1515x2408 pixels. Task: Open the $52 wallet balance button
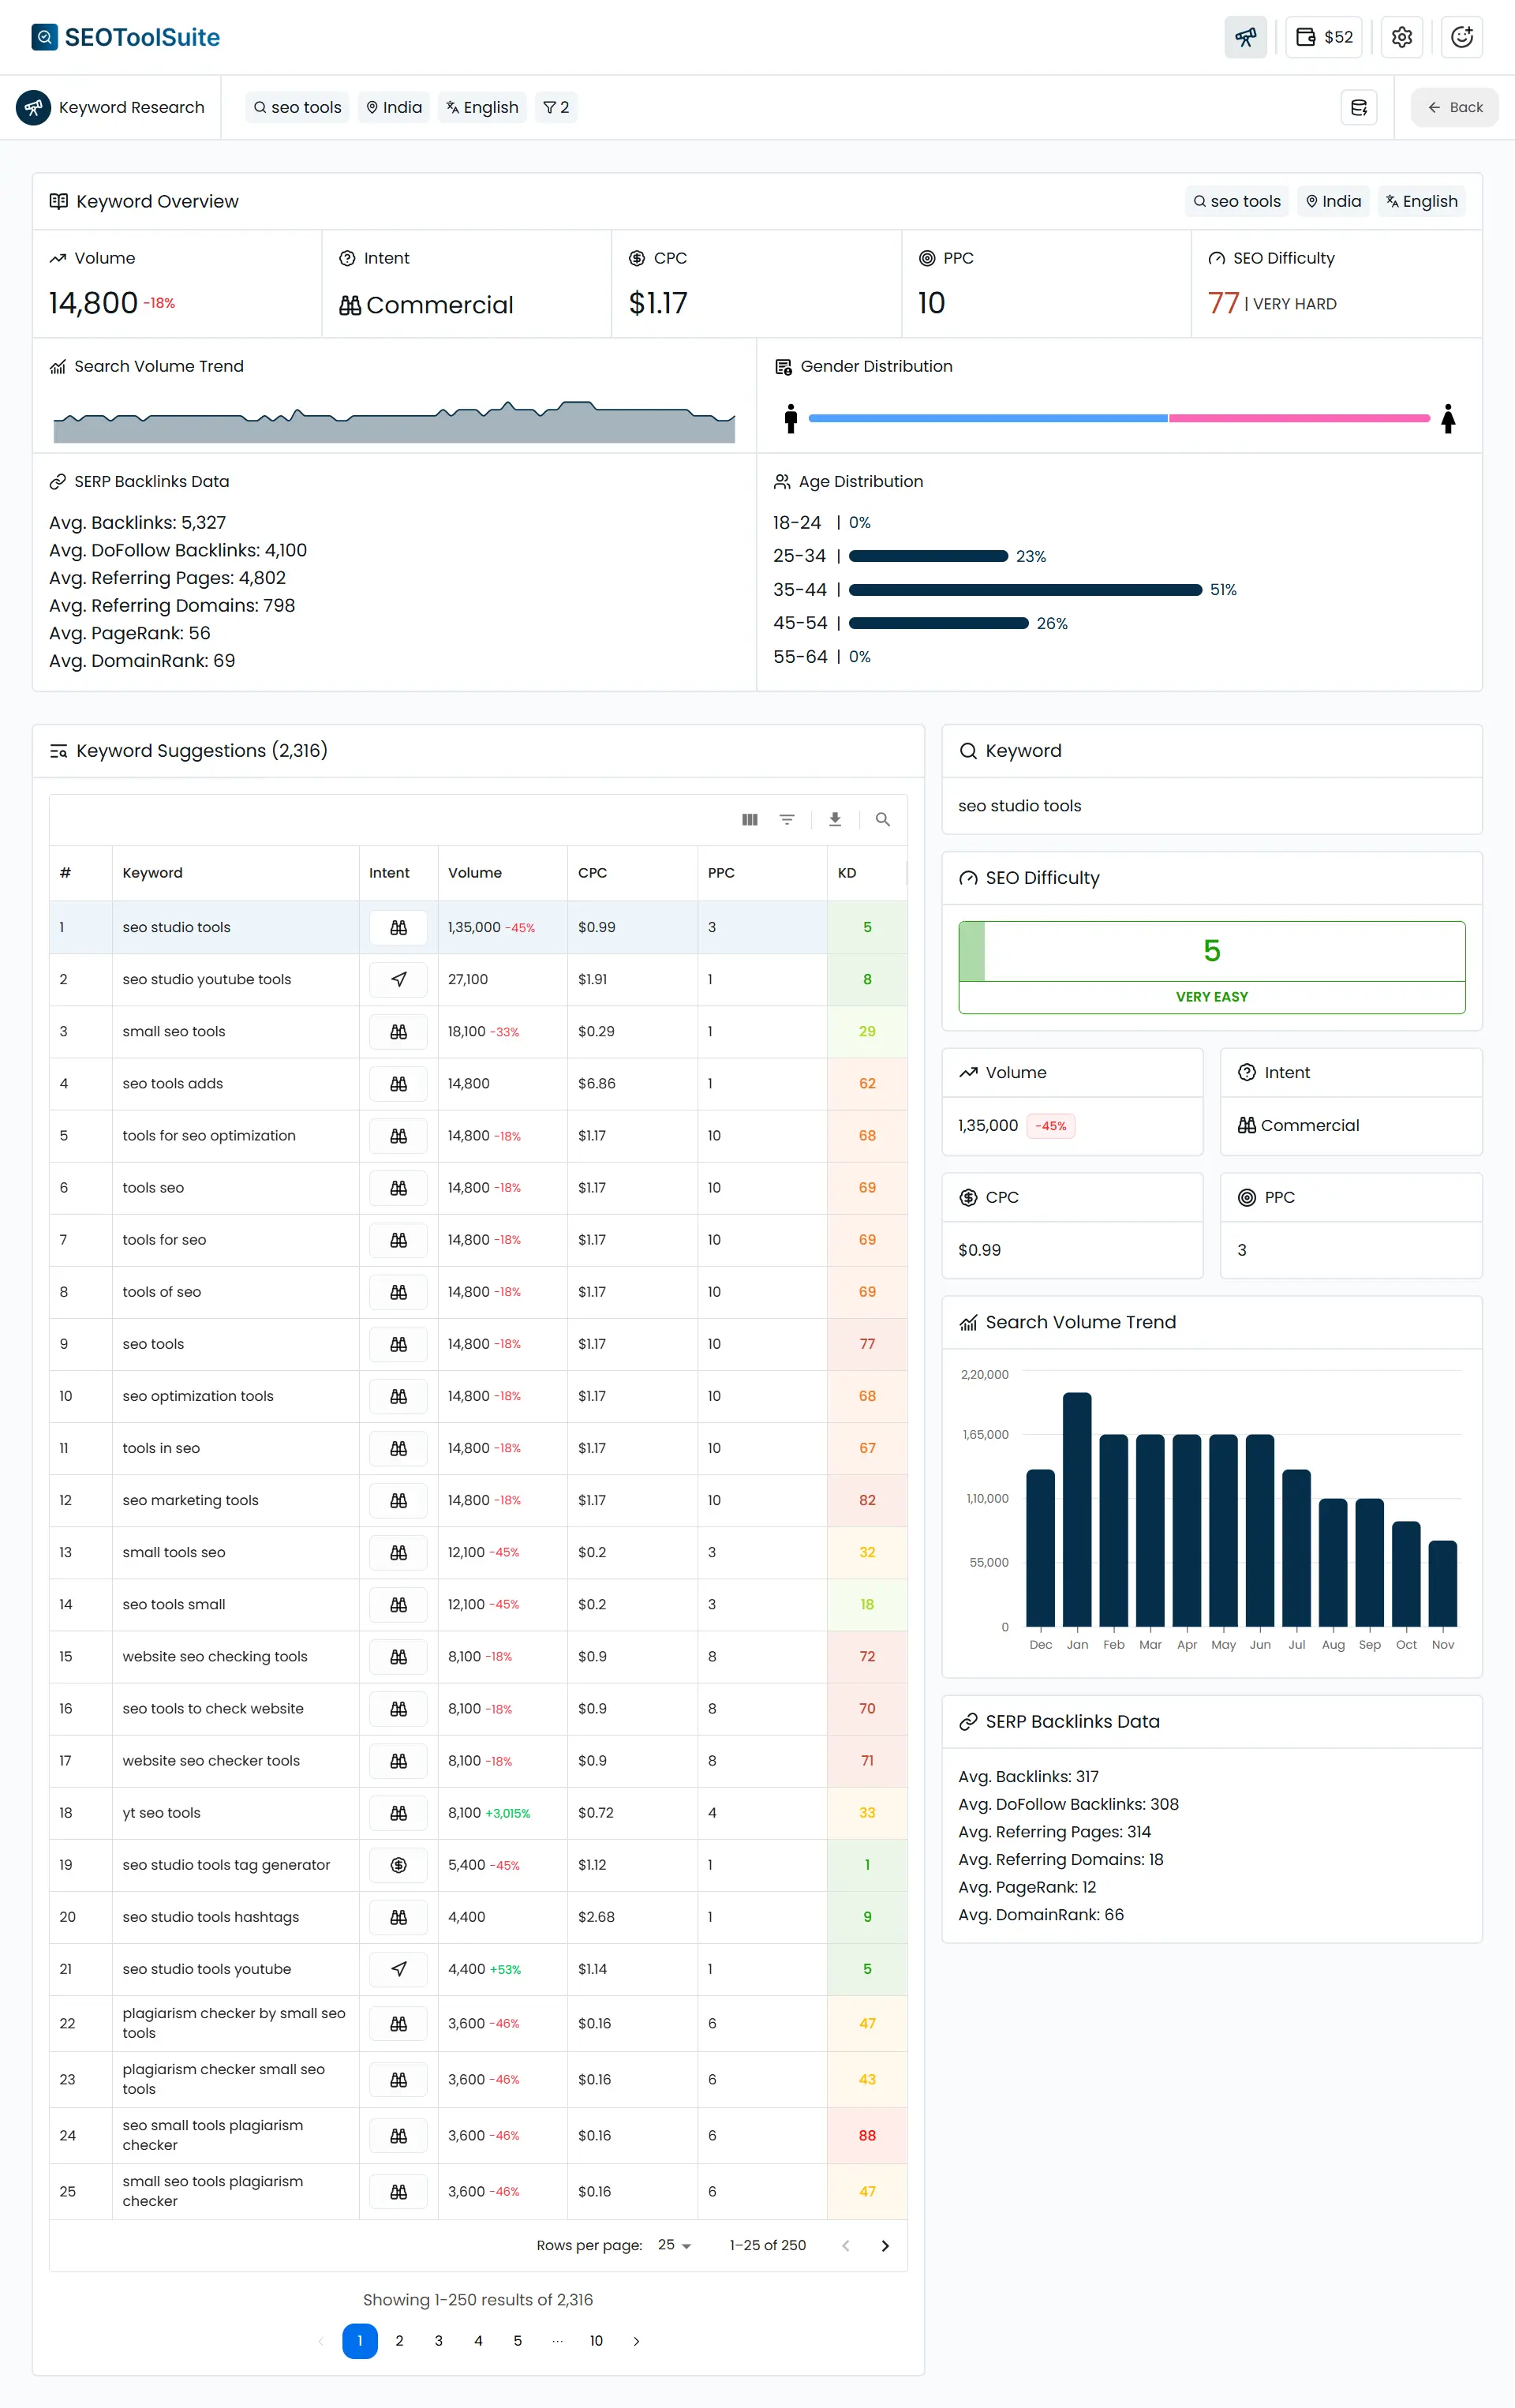1324,37
